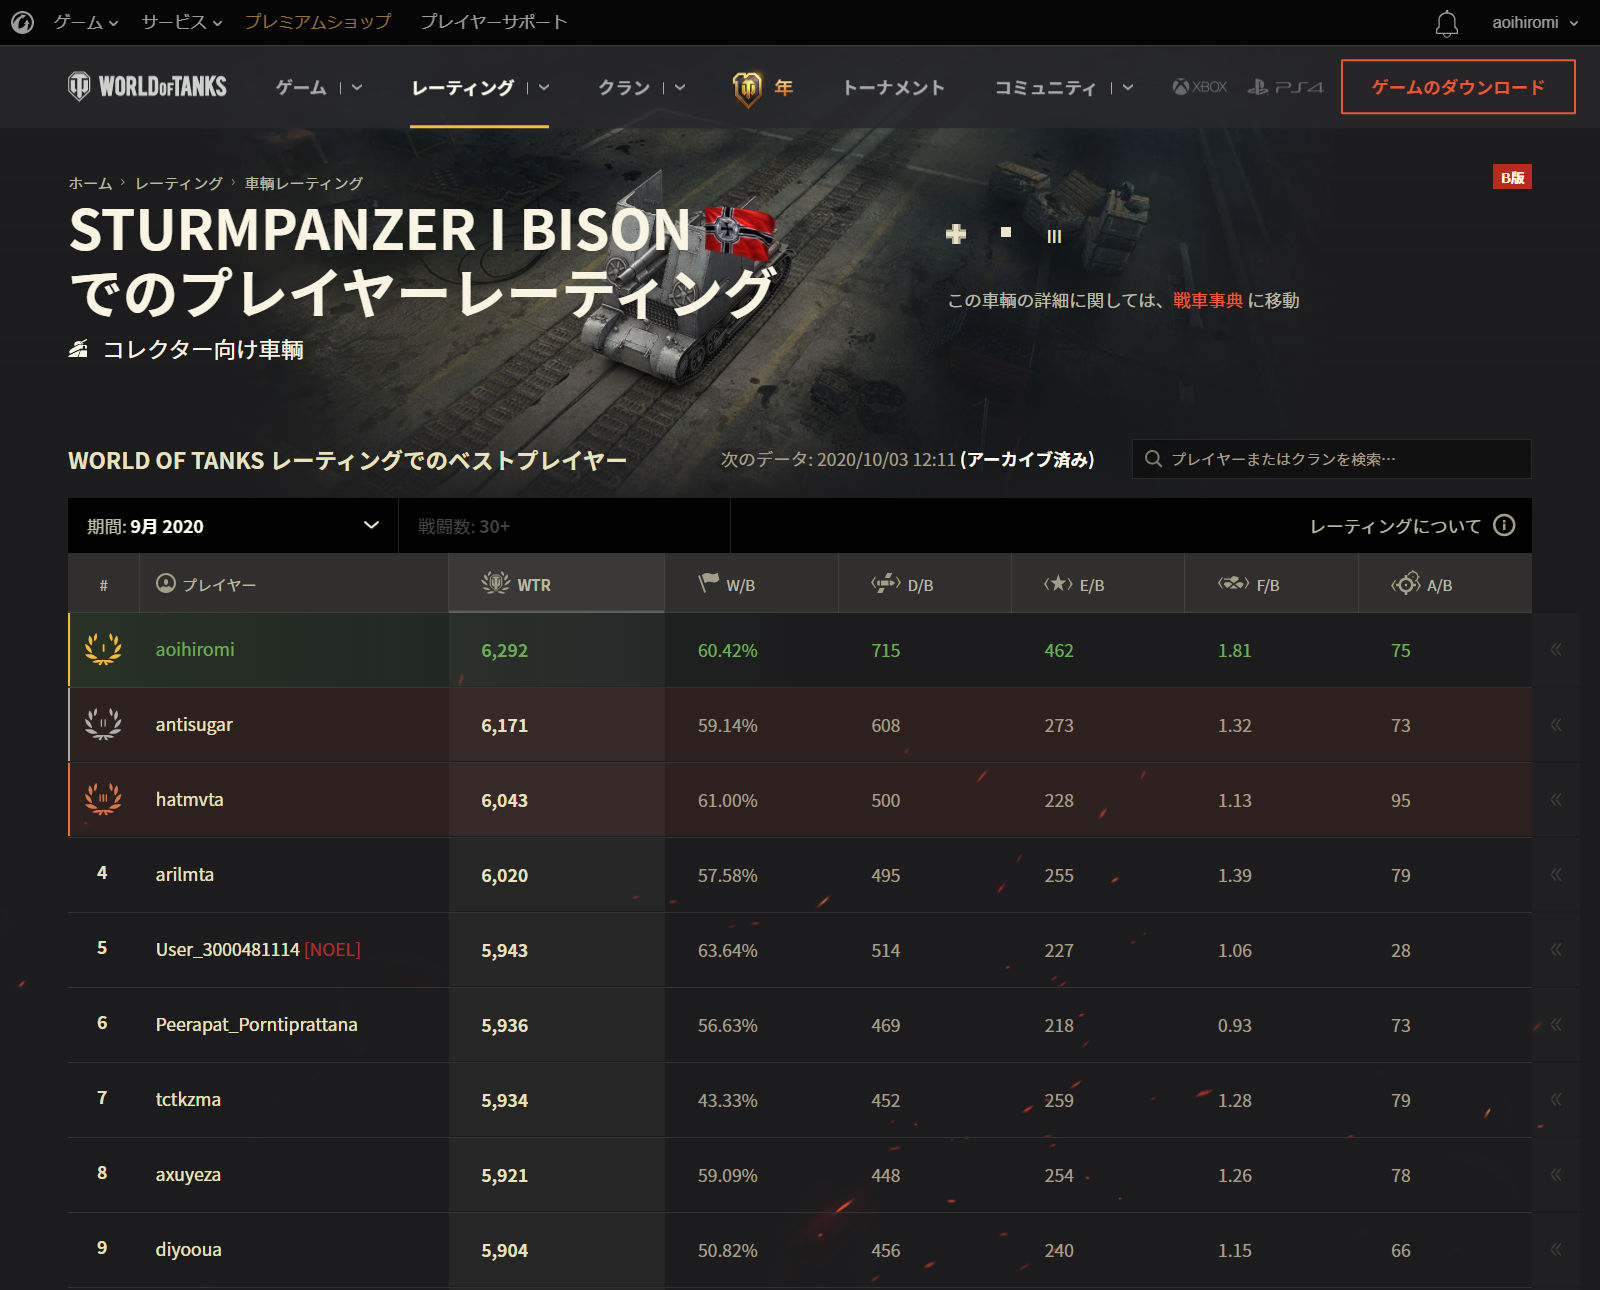Expand the コミュニティ nav chevron

[x=1128, y=87]
